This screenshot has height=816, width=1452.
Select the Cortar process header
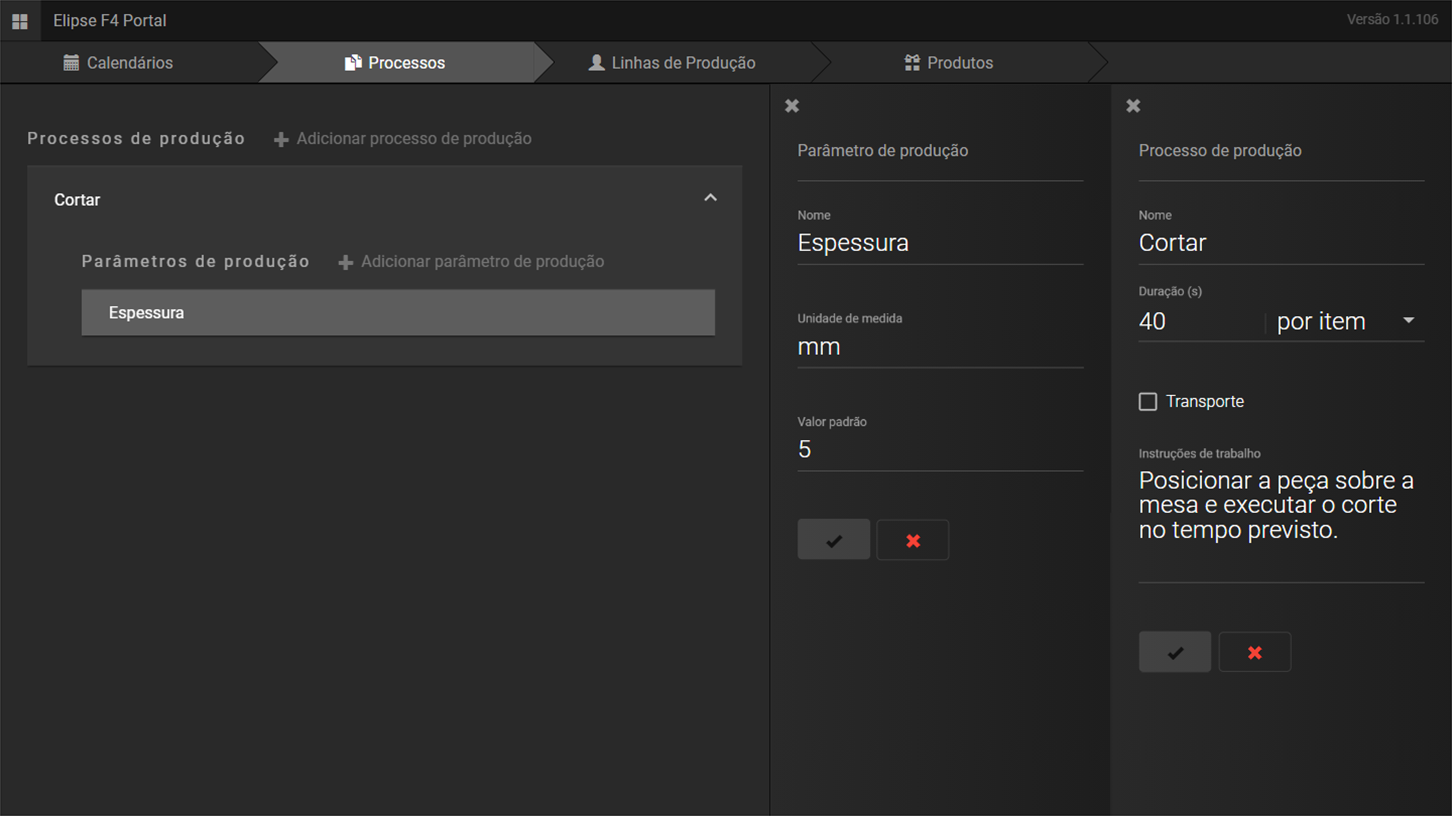[x=385, y=199]
